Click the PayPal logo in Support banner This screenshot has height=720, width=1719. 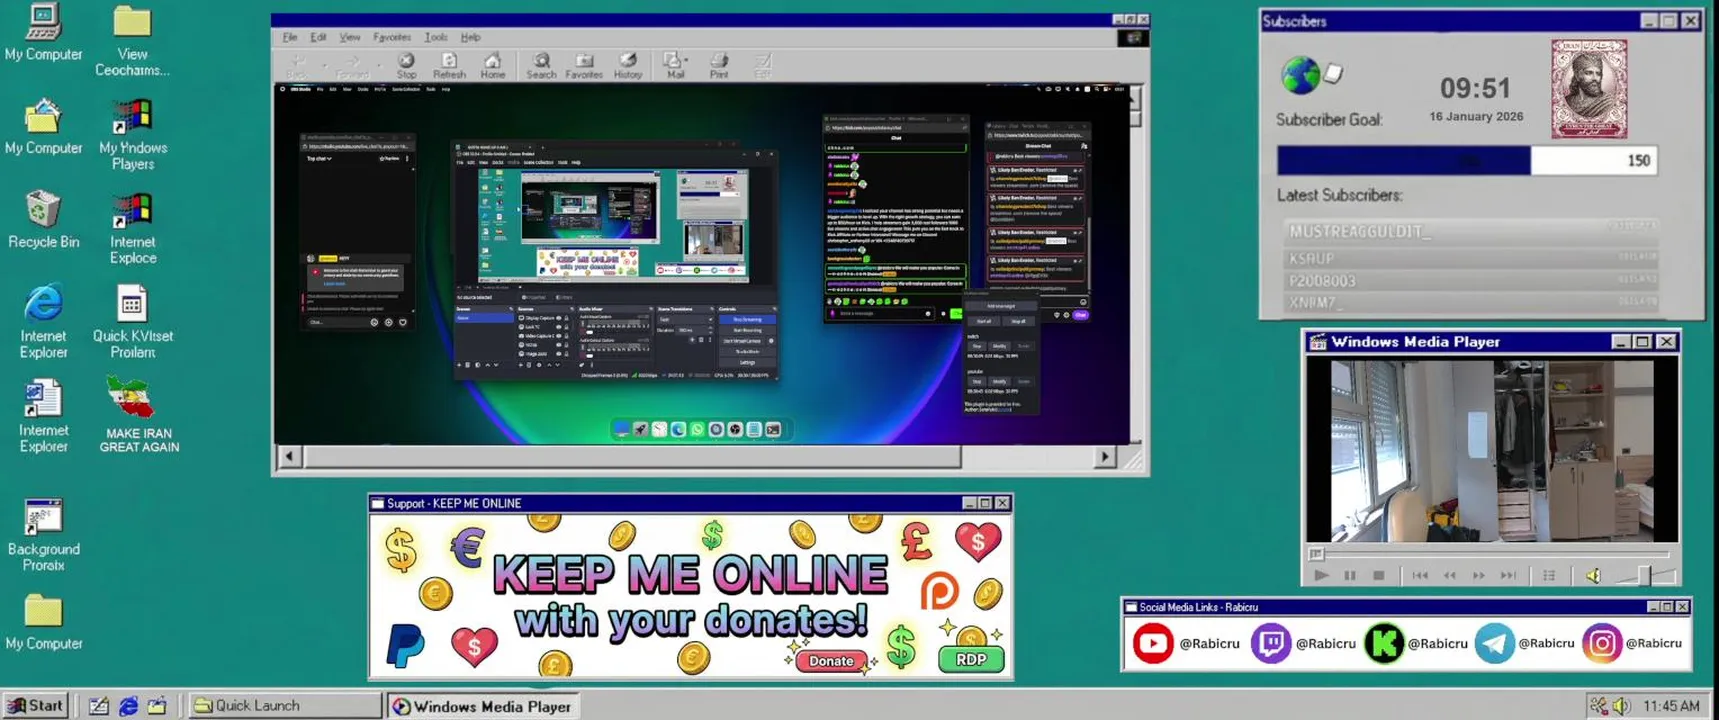[x=405, y=644]
